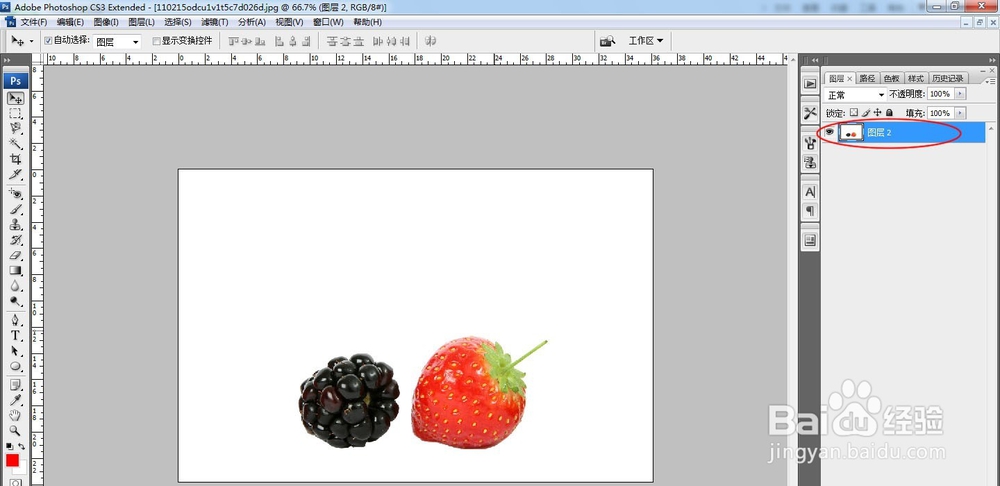The image size is (1000, 486).
Task: Open the Actions panel play icon
Action: (810, 84)
